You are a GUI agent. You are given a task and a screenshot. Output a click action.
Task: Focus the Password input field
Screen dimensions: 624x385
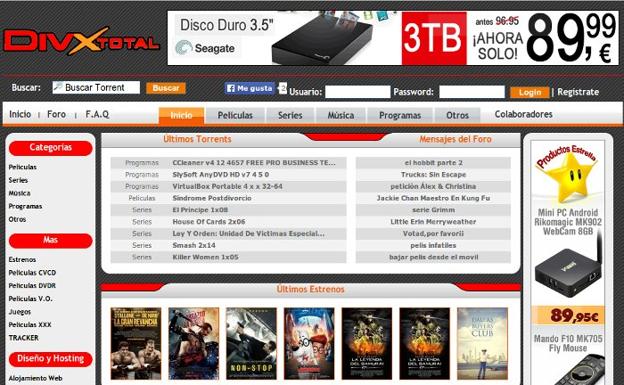[472, 92]
